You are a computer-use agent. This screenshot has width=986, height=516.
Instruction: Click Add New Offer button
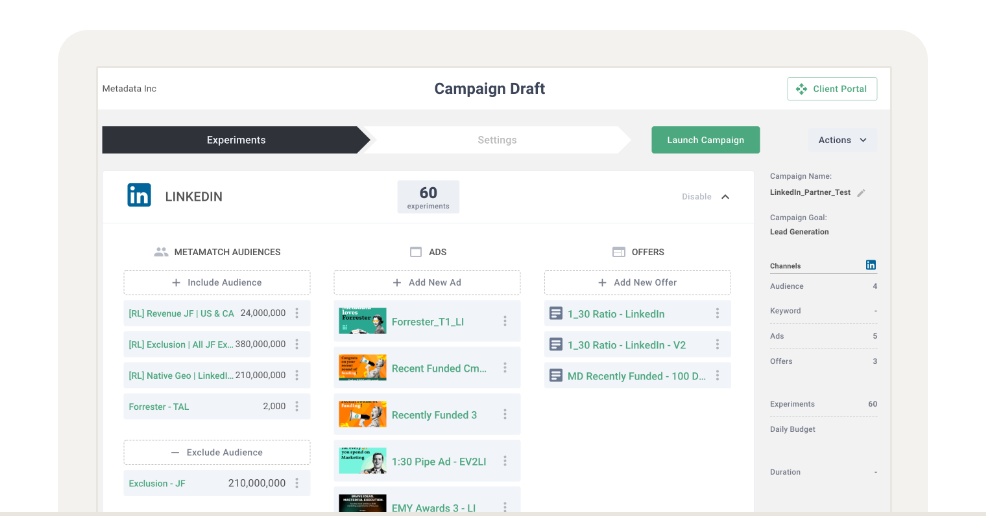(x=637, y=283)
